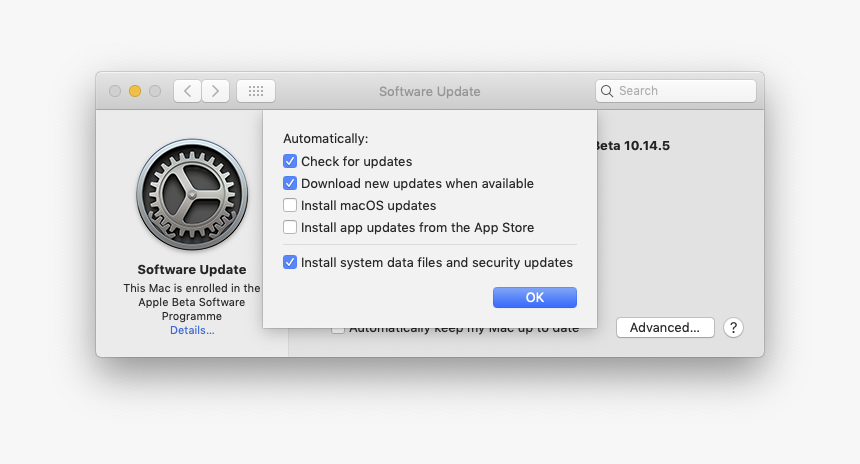
Task: Click 'This Mac is enrolled in the' text
Action: point(192,288)
